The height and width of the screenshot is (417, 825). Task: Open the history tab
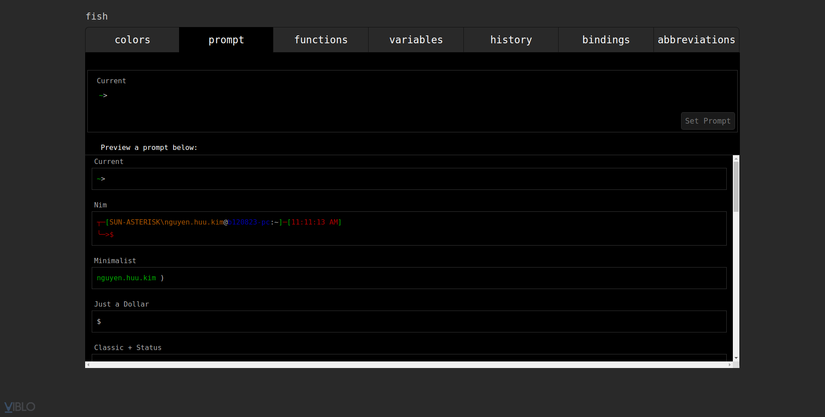pyautogui.click(x=511, y=40)
